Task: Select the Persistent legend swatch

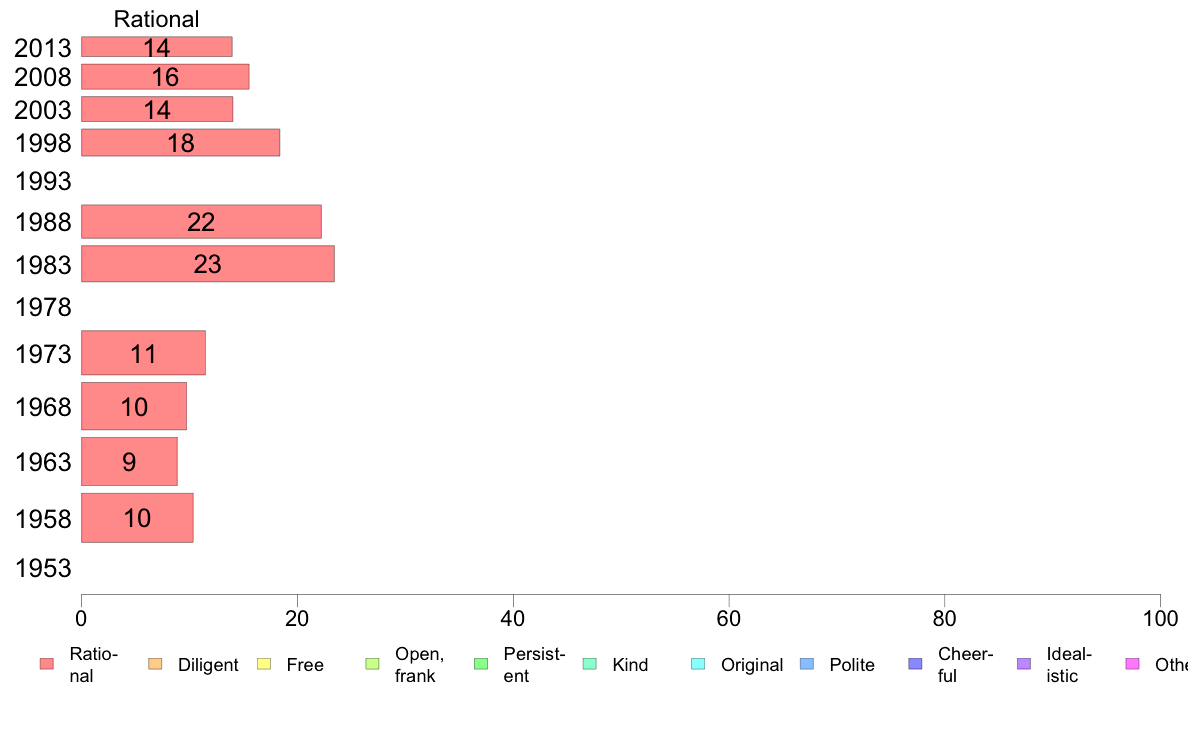Action: (x=481, y=664)
